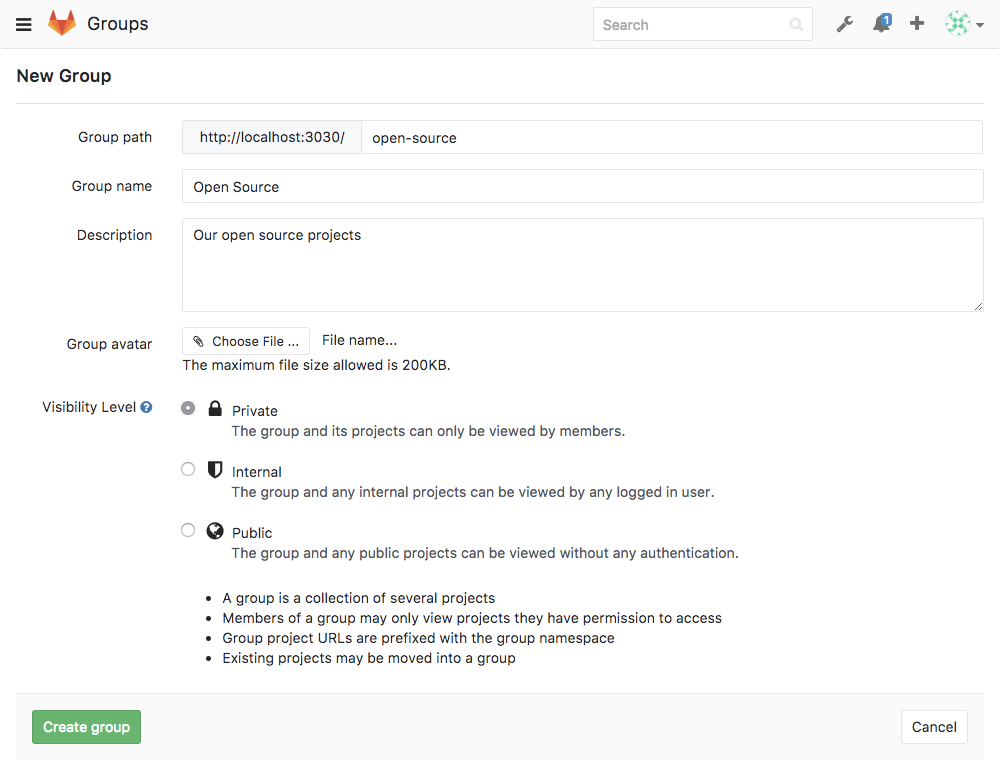The image size is (1000, 763).
Task: Click the Public label text
Action: (x=252, y=533)
